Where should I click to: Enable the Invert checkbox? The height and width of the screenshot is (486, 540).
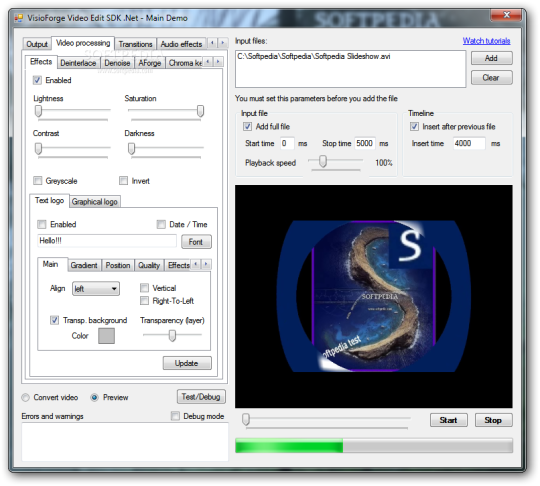(x=123, y=181)
